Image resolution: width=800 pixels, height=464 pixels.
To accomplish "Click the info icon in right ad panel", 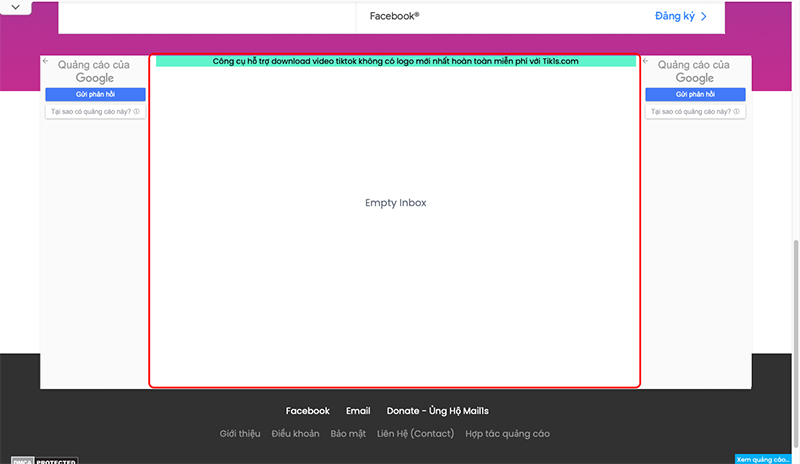I will click(737, 111).
